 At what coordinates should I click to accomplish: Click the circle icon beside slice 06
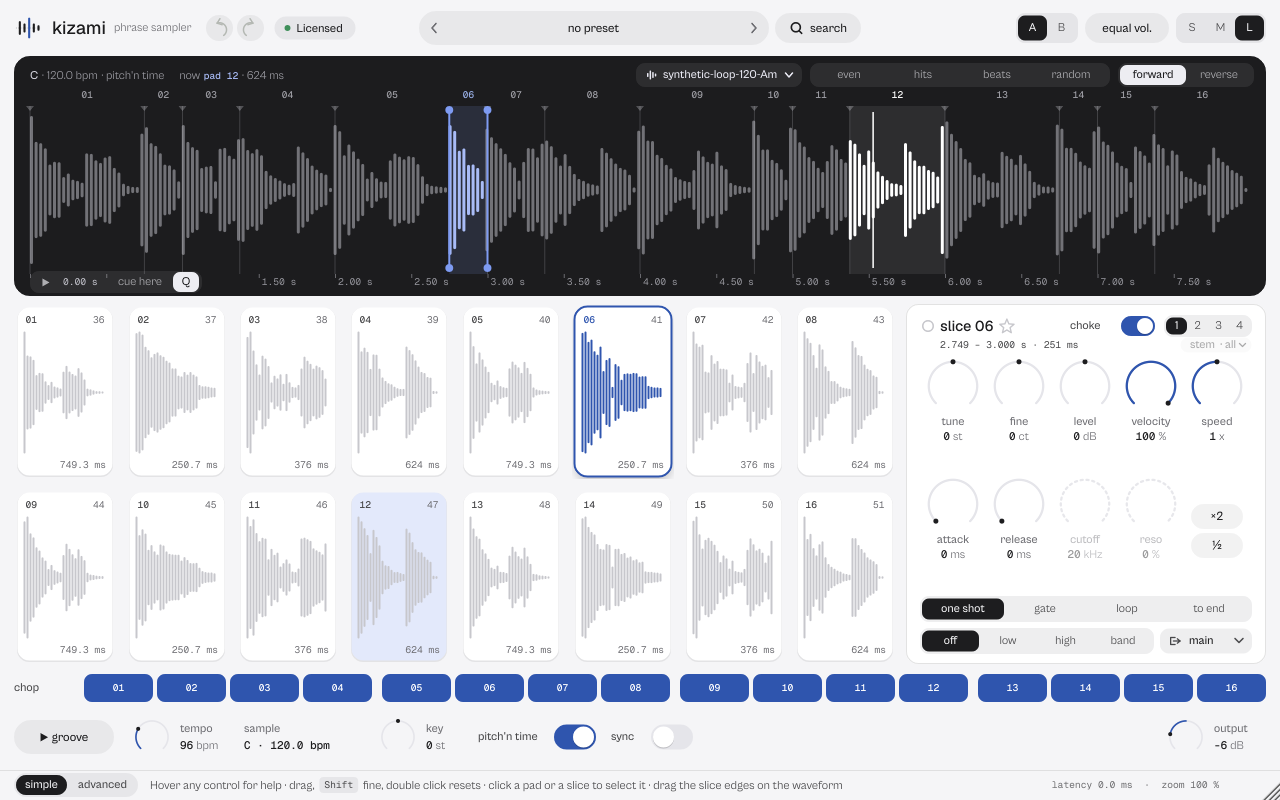(x=927, y=326)
